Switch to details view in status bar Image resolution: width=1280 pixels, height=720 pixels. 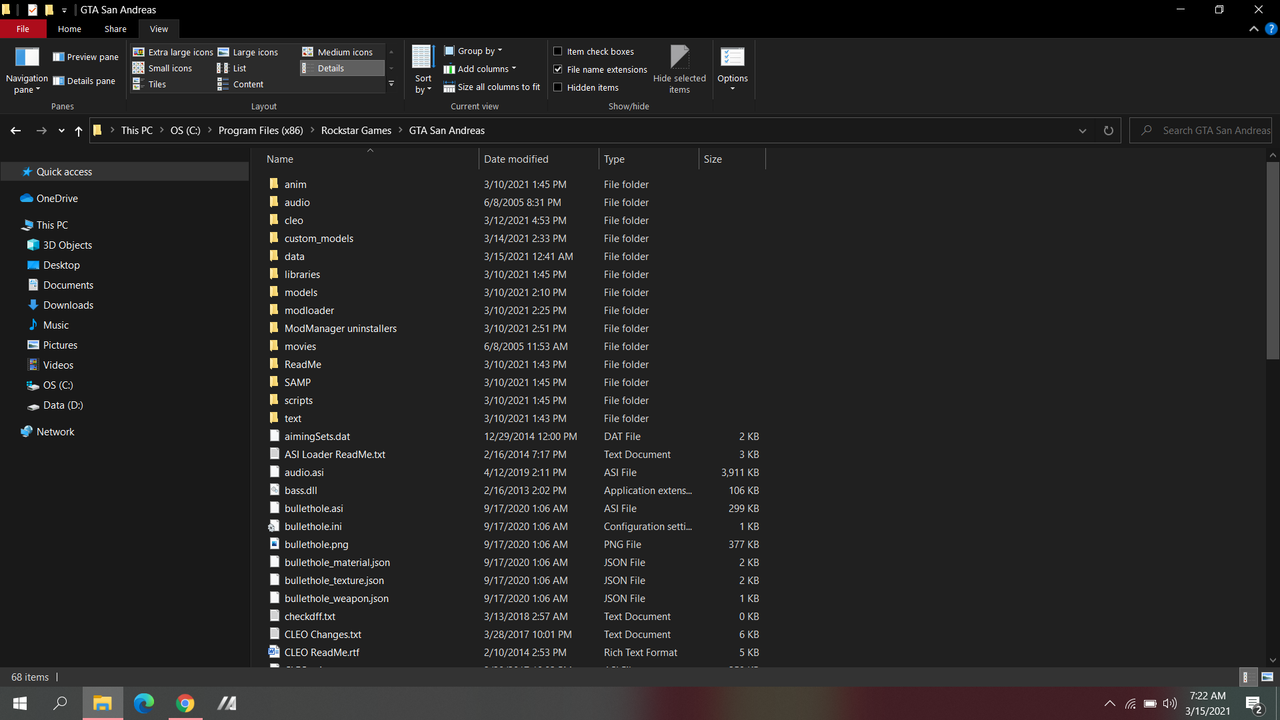(x=1248, y=677)
